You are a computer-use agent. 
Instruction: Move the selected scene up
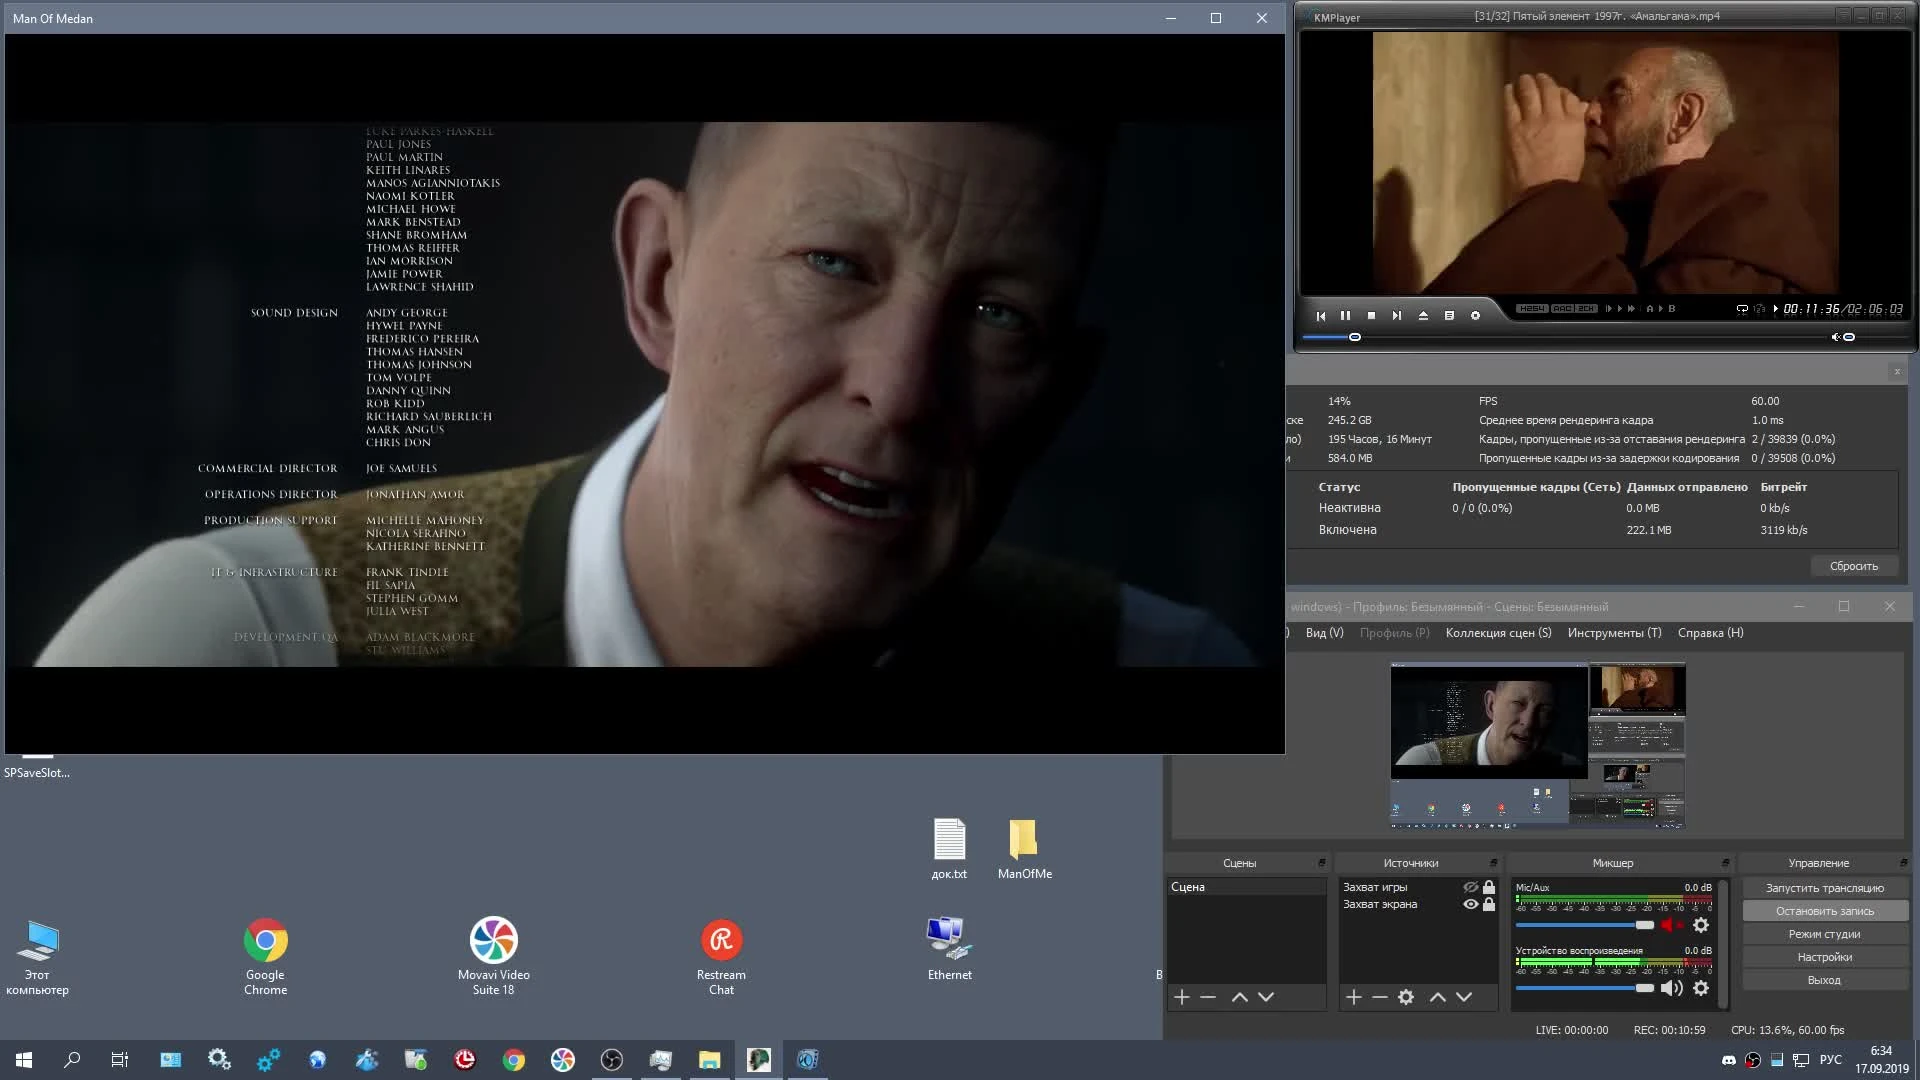coord(1239,997)
